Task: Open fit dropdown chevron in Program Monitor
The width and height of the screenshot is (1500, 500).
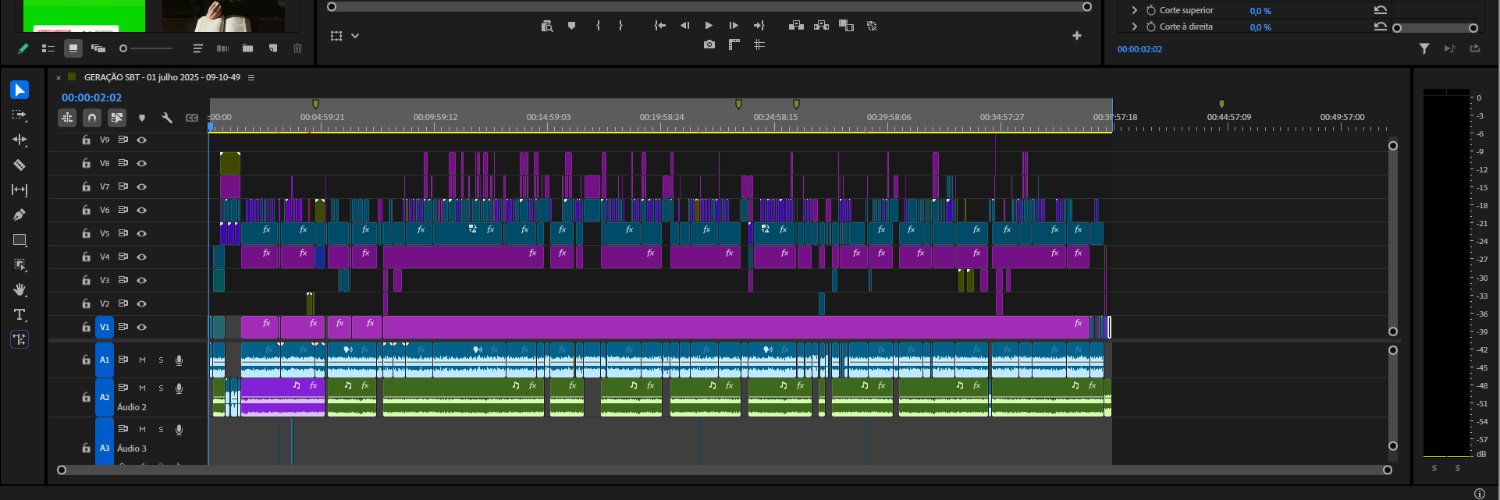Action: pos(355,36)
